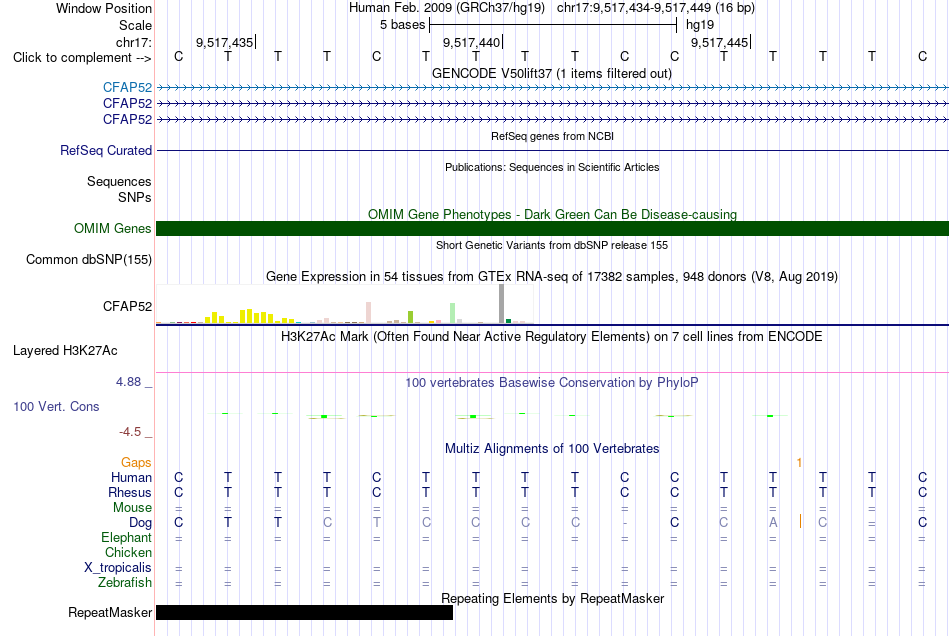Select the Mouse alignment row label

click(132, 508)
